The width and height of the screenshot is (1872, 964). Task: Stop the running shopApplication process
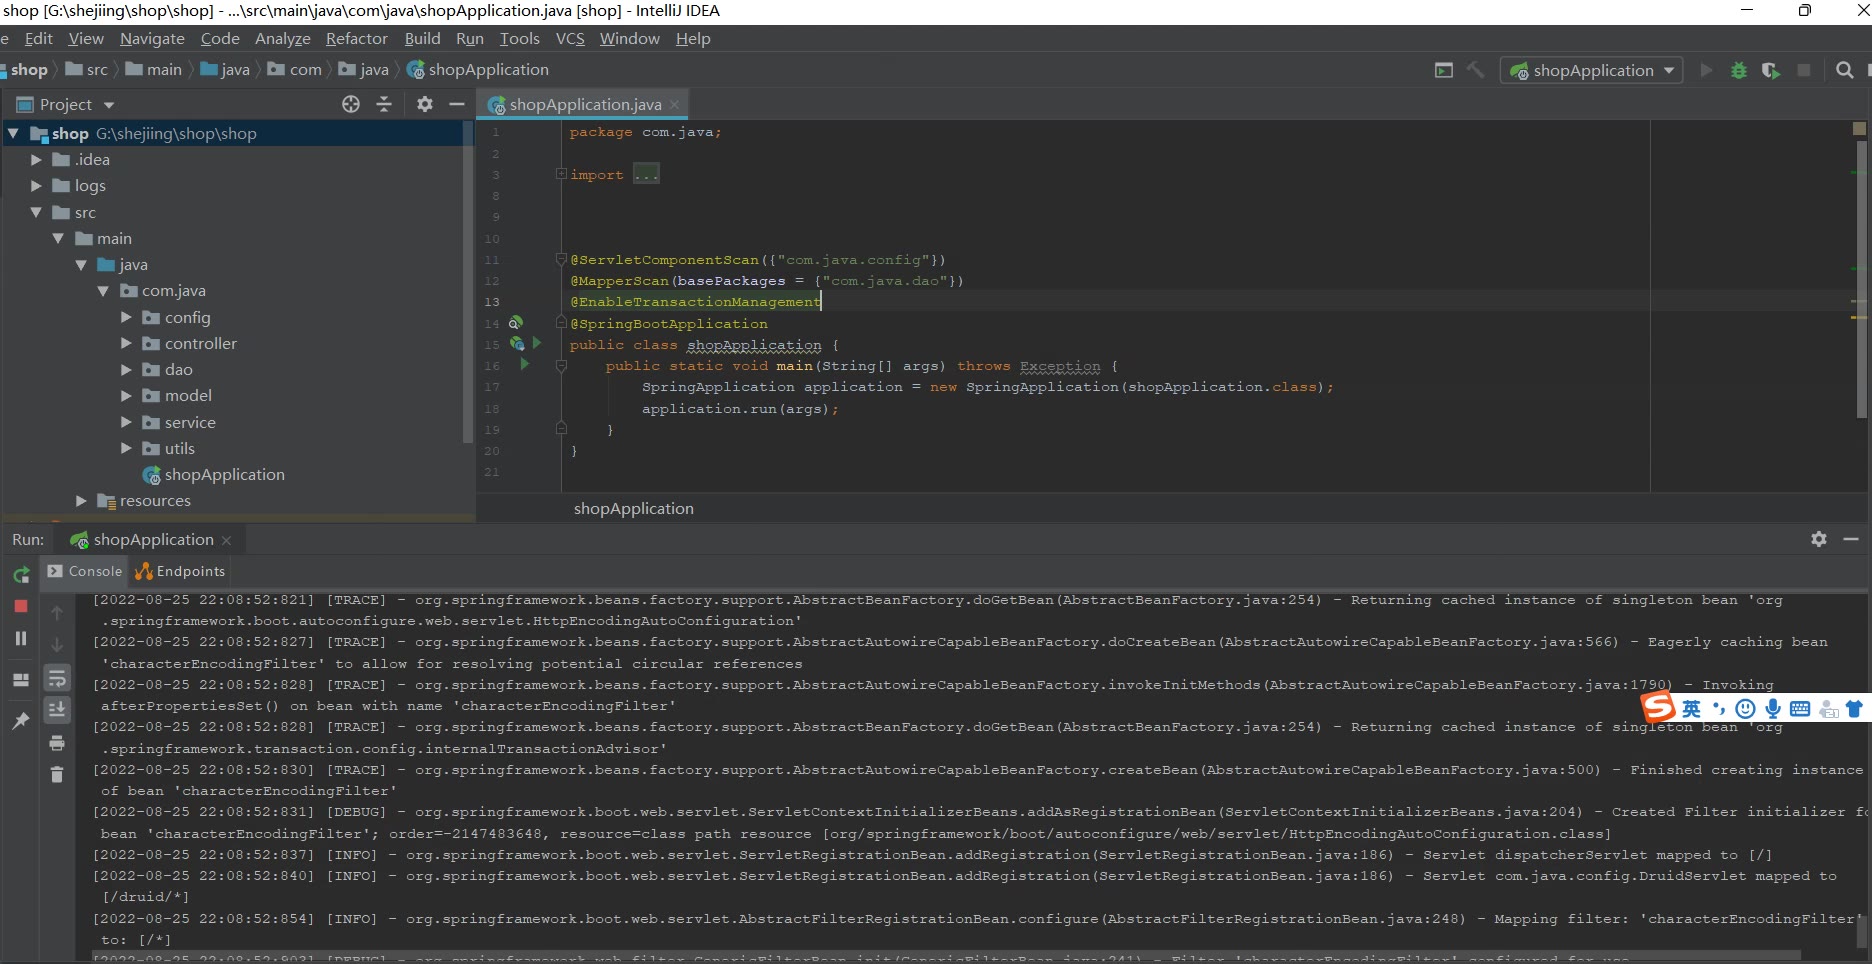21,606
